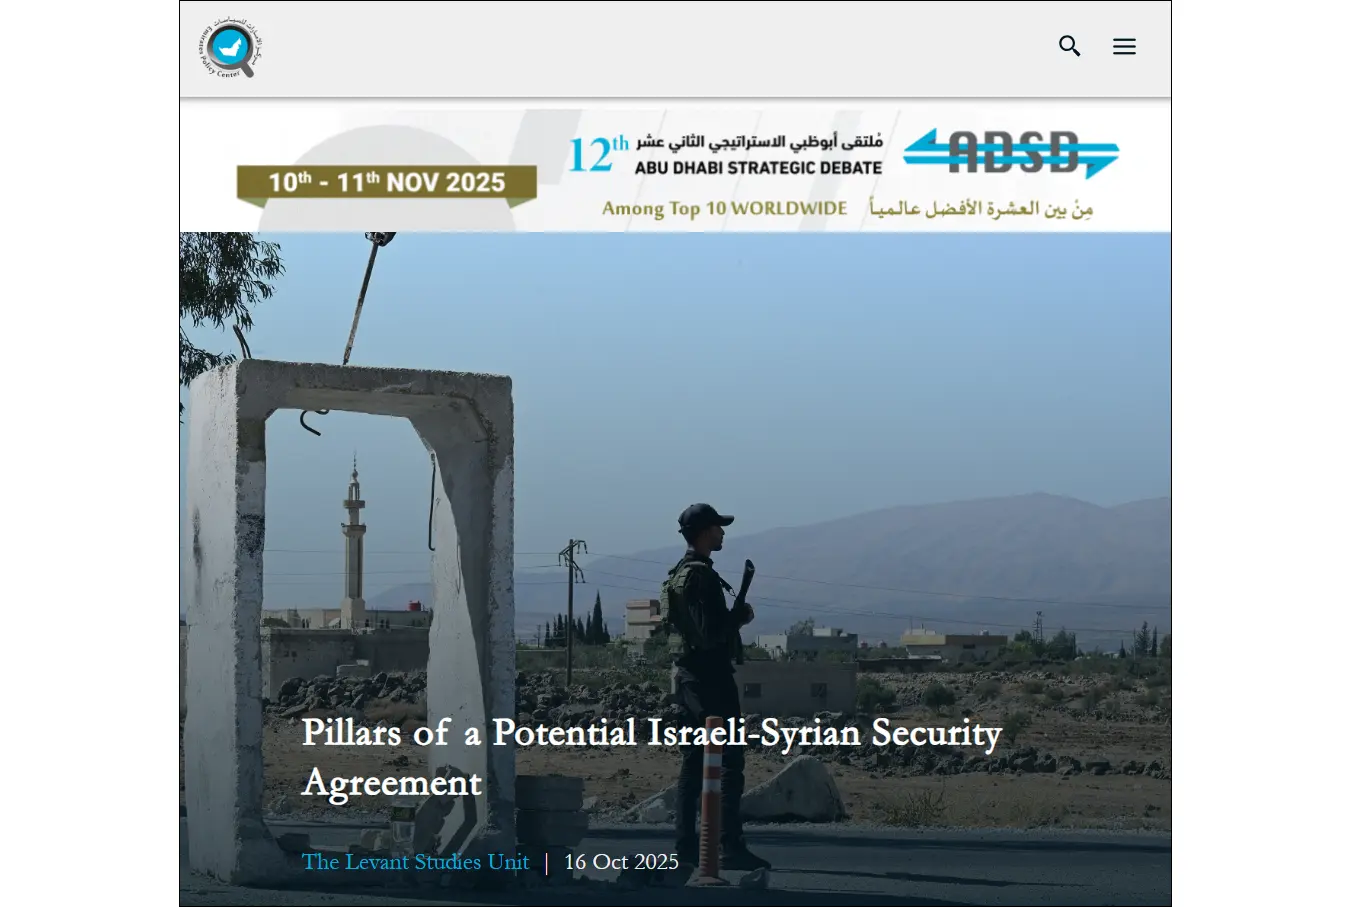Screen dimensions: 1350x907
Task: Click the ADSD logo in the banner
Action: click(x=1011, y=153)
